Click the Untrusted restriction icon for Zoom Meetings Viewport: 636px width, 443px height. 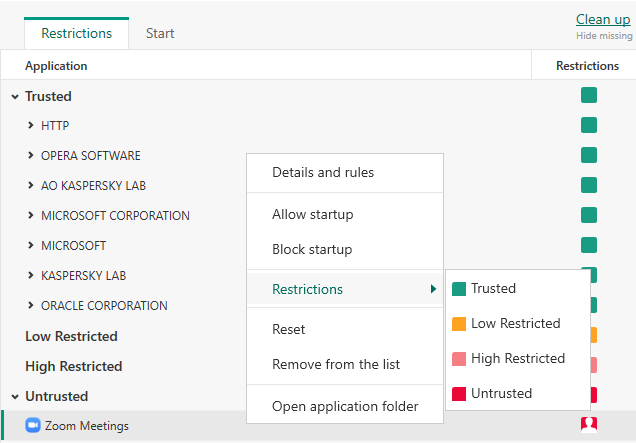click(589, 424)
